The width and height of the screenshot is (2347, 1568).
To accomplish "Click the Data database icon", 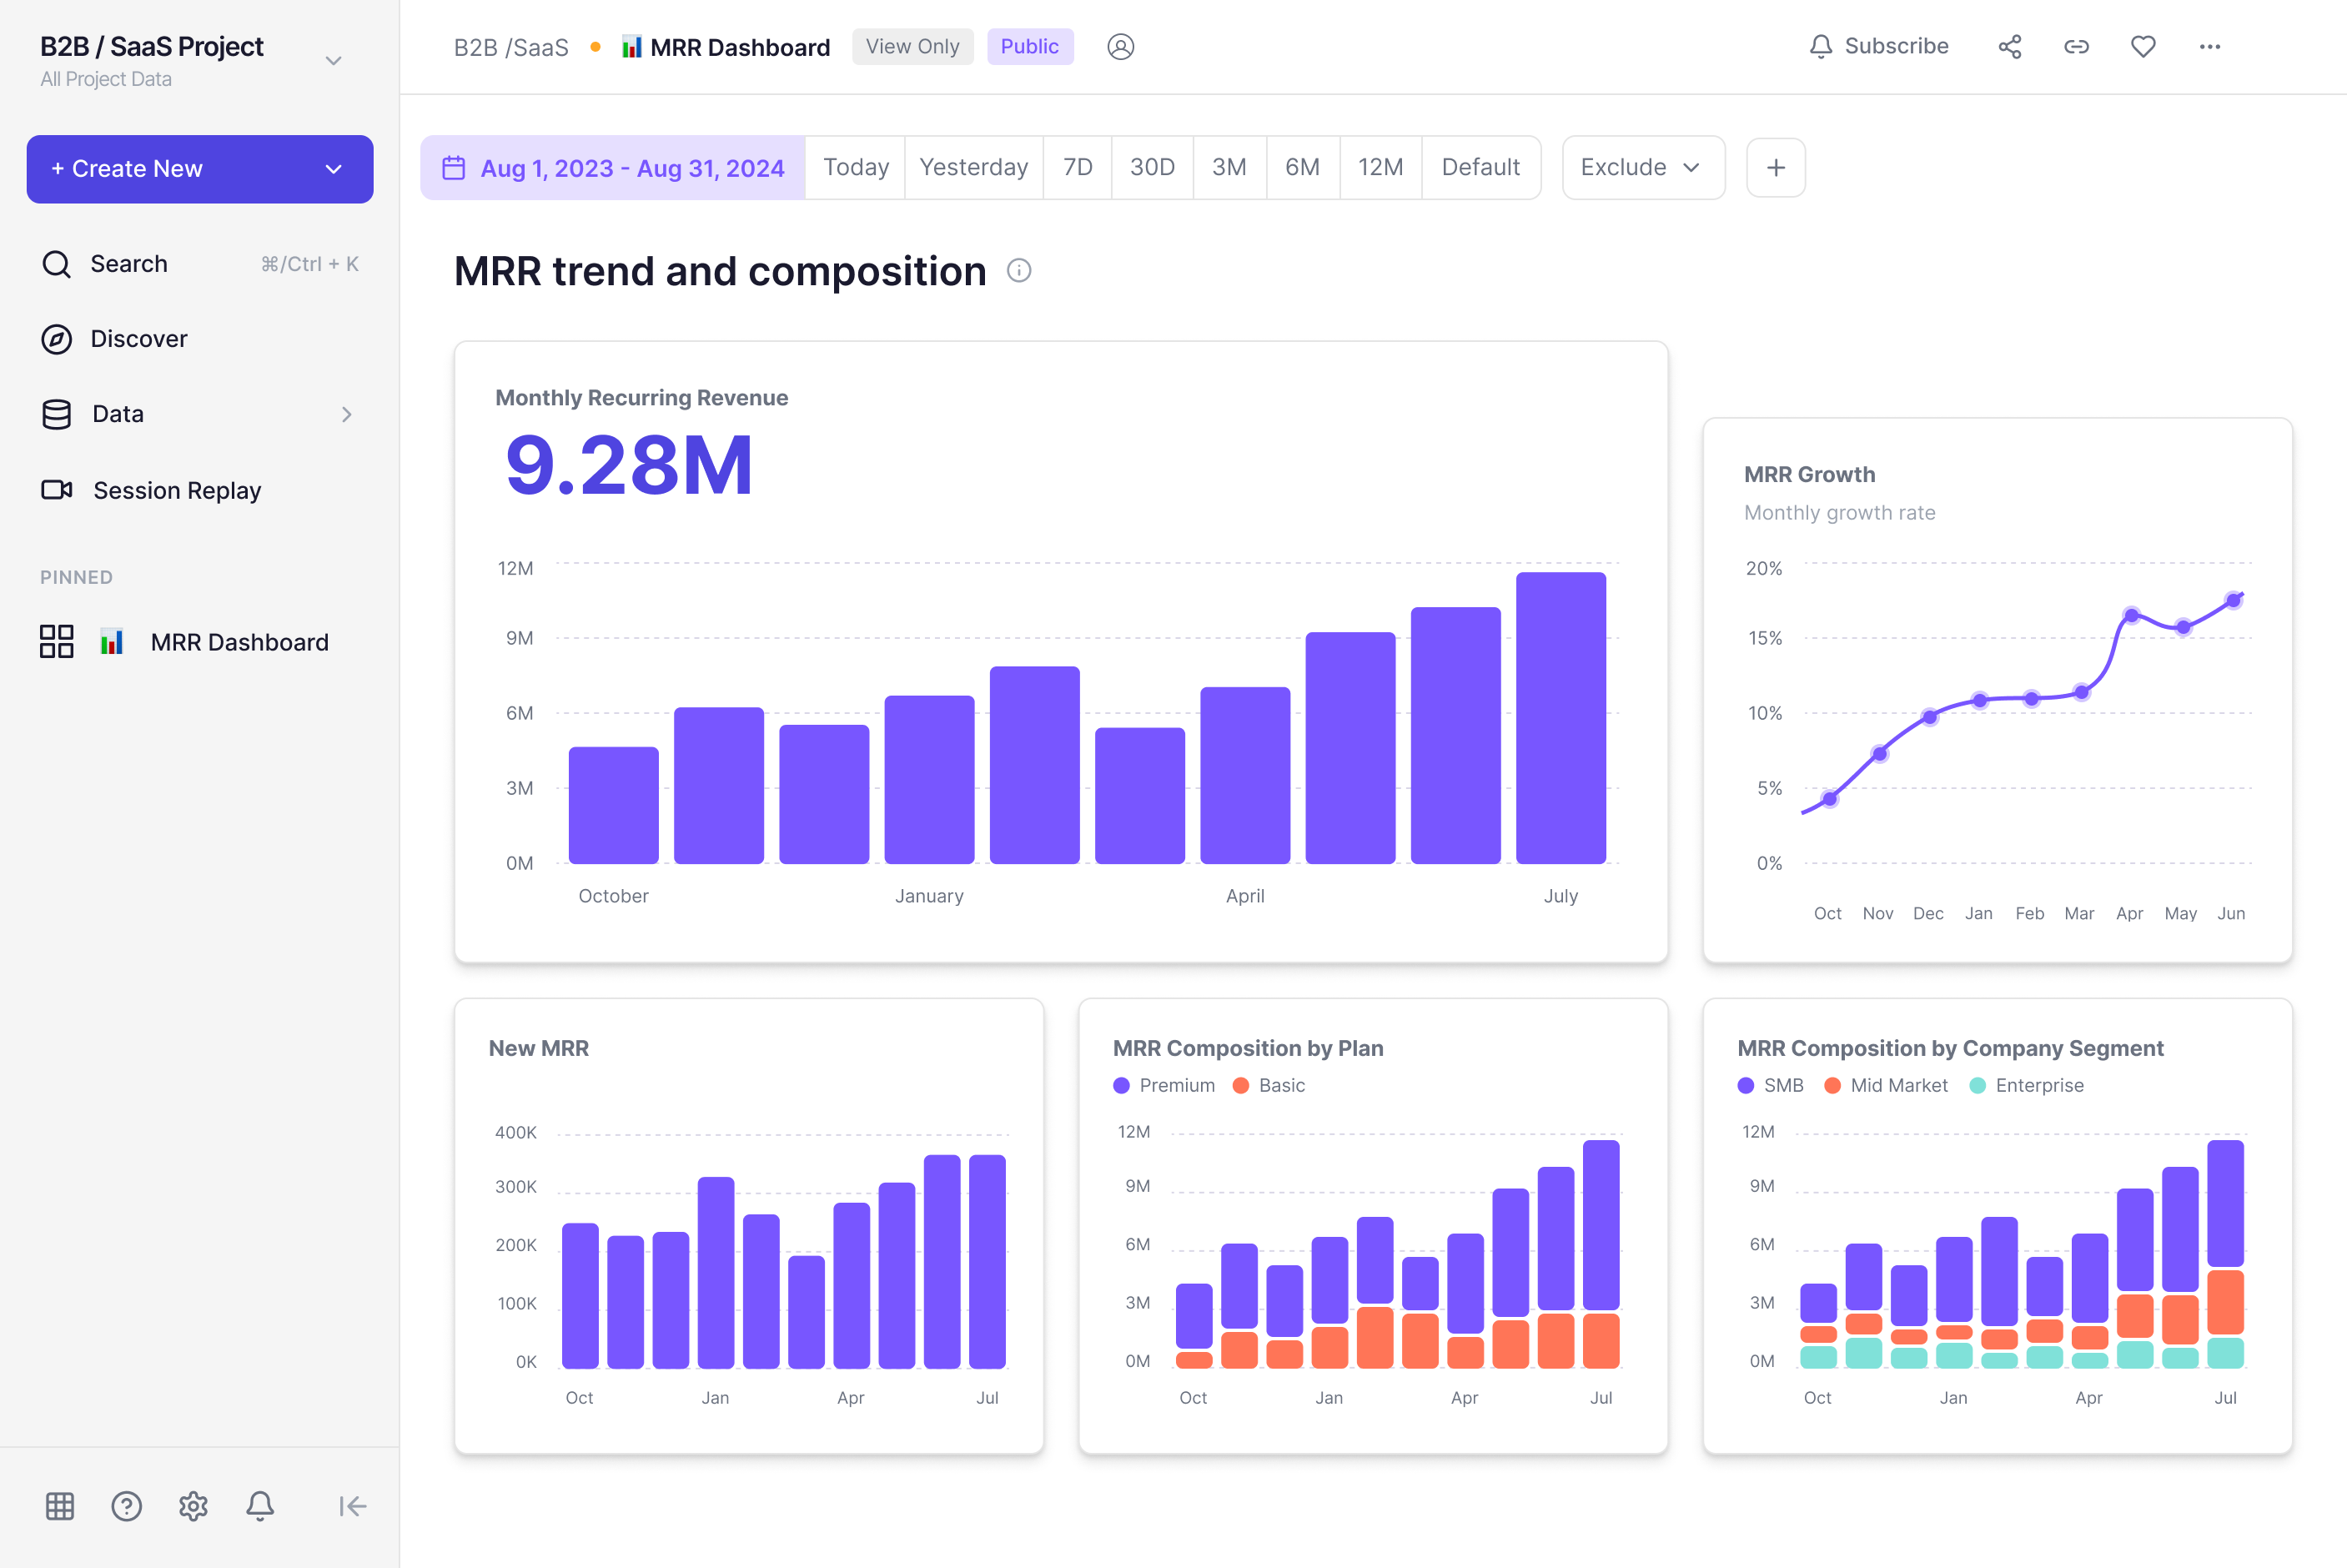I will tap(56, 414).
